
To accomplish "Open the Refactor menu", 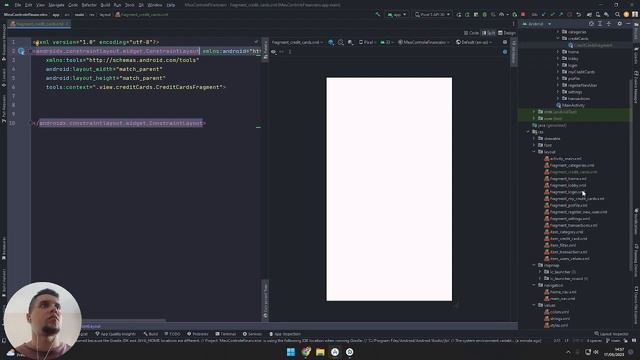I will pyautogui.click(x=89, y=5).
